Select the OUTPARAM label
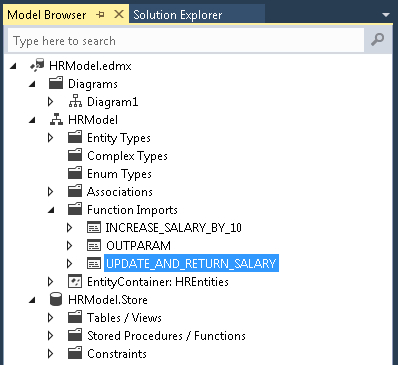This screenshot has width=398, height=365. (138, 246)
